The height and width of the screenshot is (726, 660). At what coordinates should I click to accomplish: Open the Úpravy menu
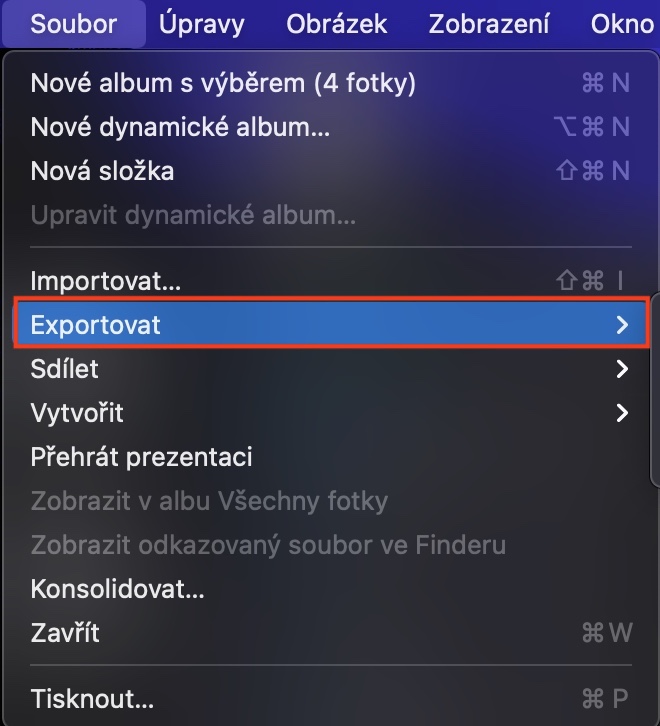pyautogui.click(x=201, y=24)
